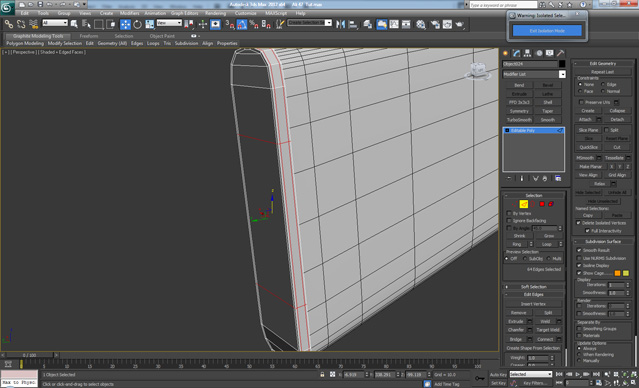639x388 pixels.
Task: Click the object color black swatch
Action: pos(562,64)
